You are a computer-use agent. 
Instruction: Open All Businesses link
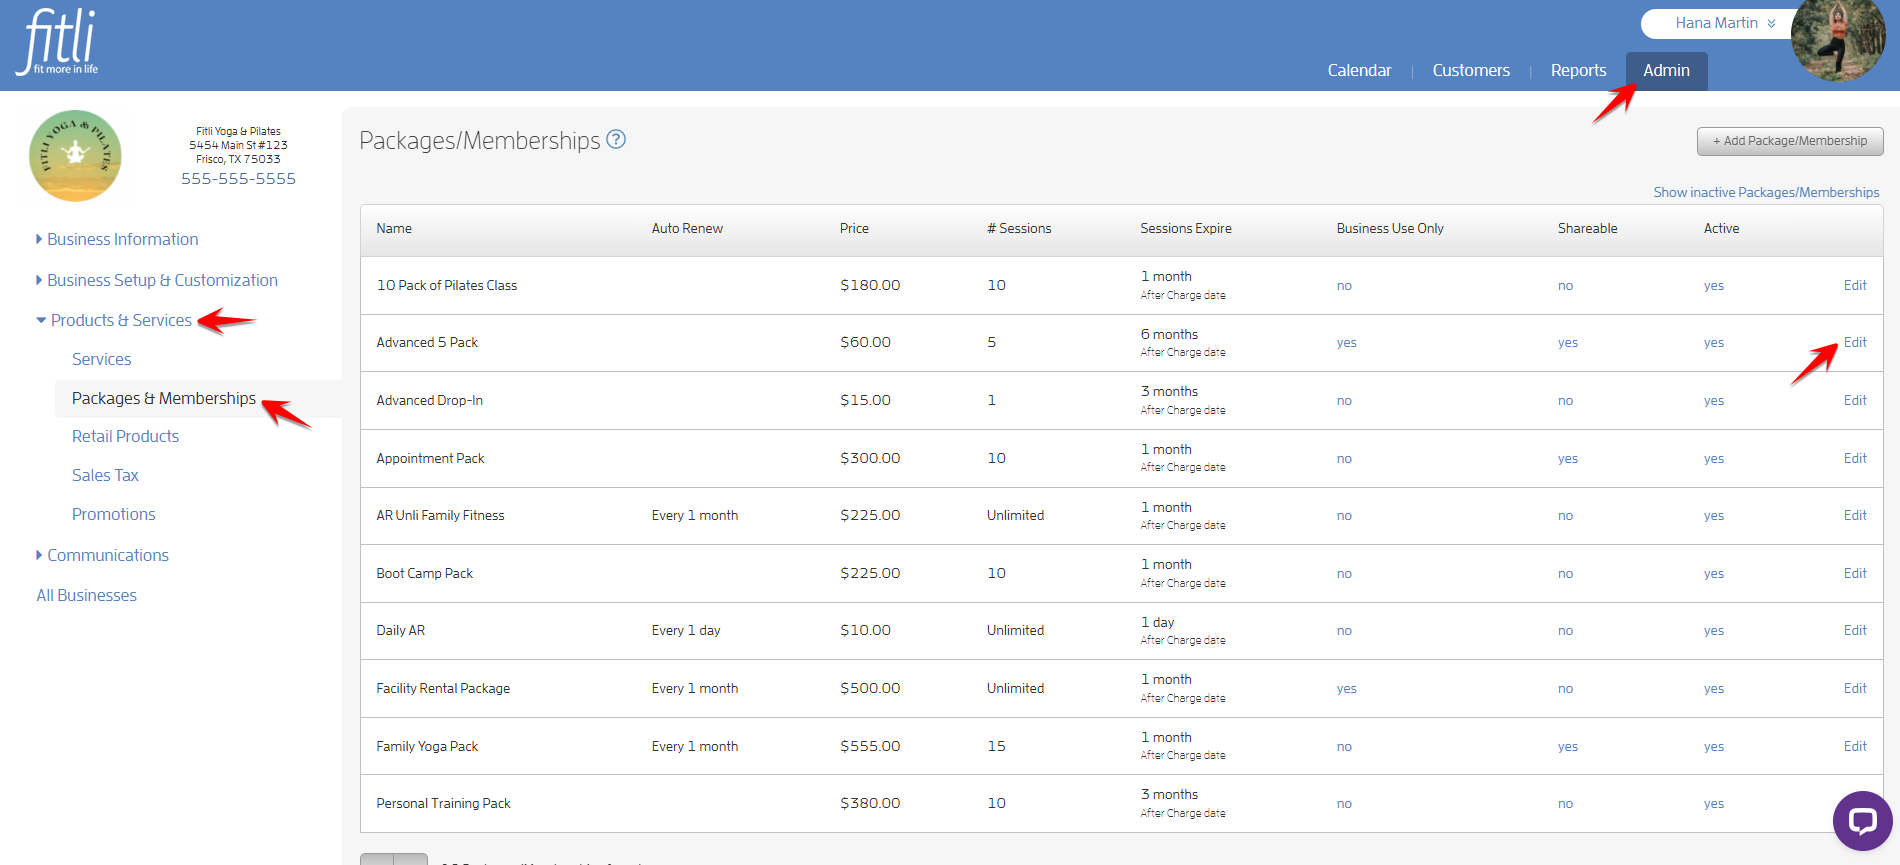(86, 595)
